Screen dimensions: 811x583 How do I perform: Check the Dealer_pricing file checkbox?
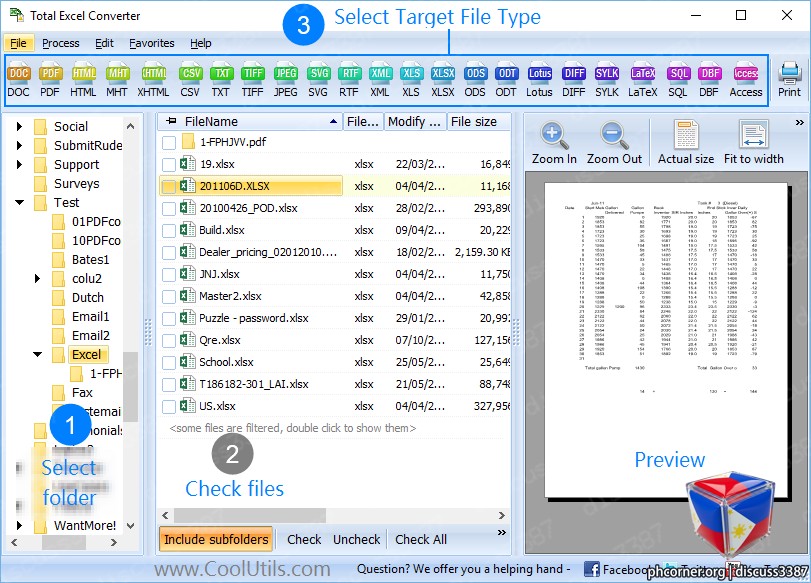coord(169,253)
